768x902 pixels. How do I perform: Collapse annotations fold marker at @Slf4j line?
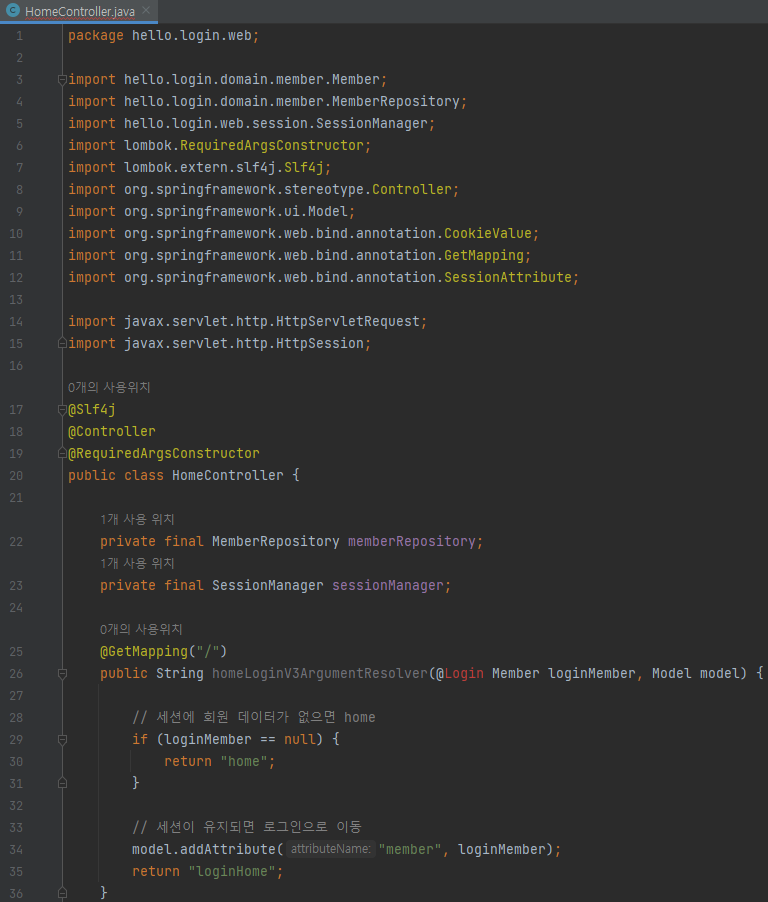coord(62,410)
